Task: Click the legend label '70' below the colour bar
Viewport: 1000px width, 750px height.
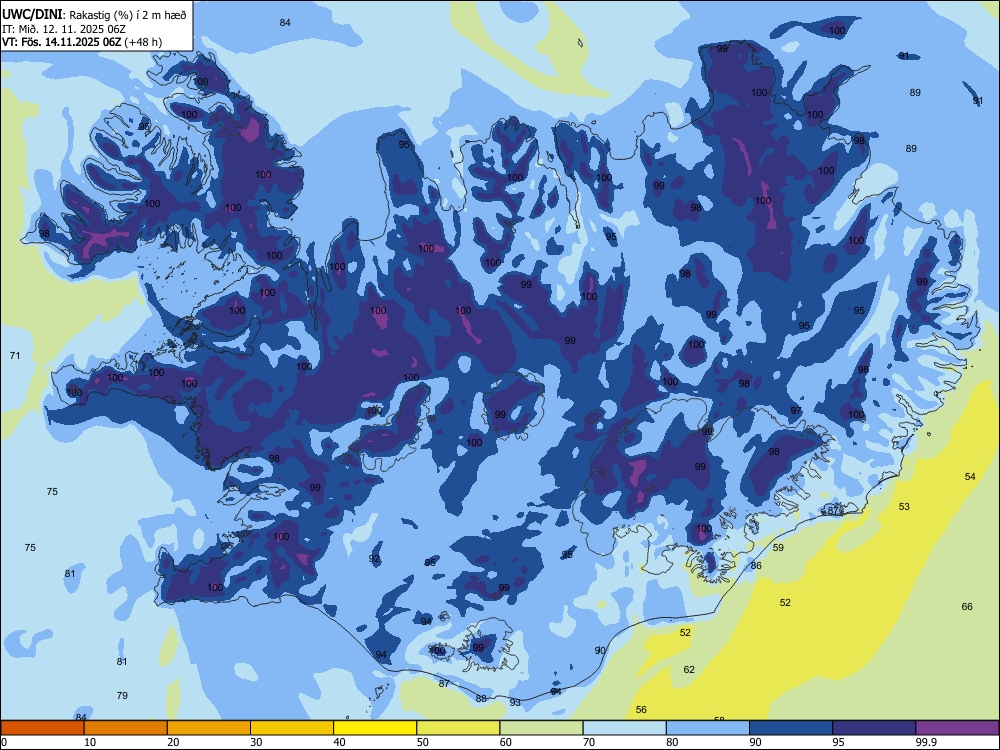Action: click(x=589, y=742)
